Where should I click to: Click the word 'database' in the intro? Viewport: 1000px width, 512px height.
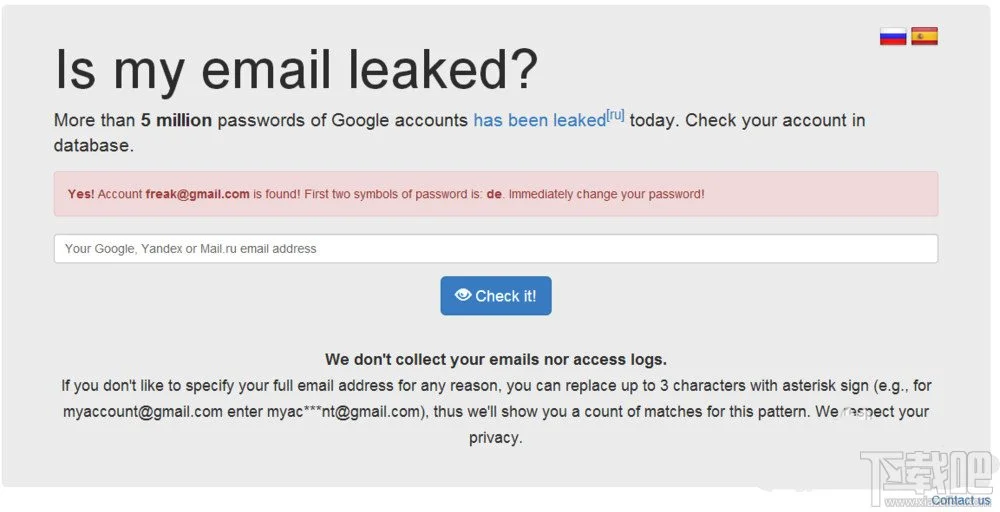[94, 145]
